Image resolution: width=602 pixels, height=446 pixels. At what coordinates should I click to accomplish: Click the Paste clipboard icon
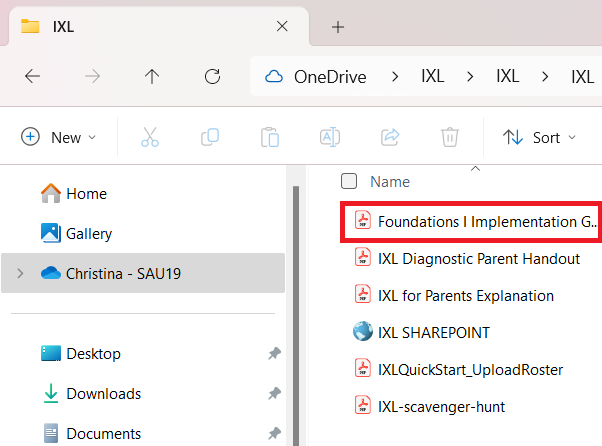tap(270, 137)
